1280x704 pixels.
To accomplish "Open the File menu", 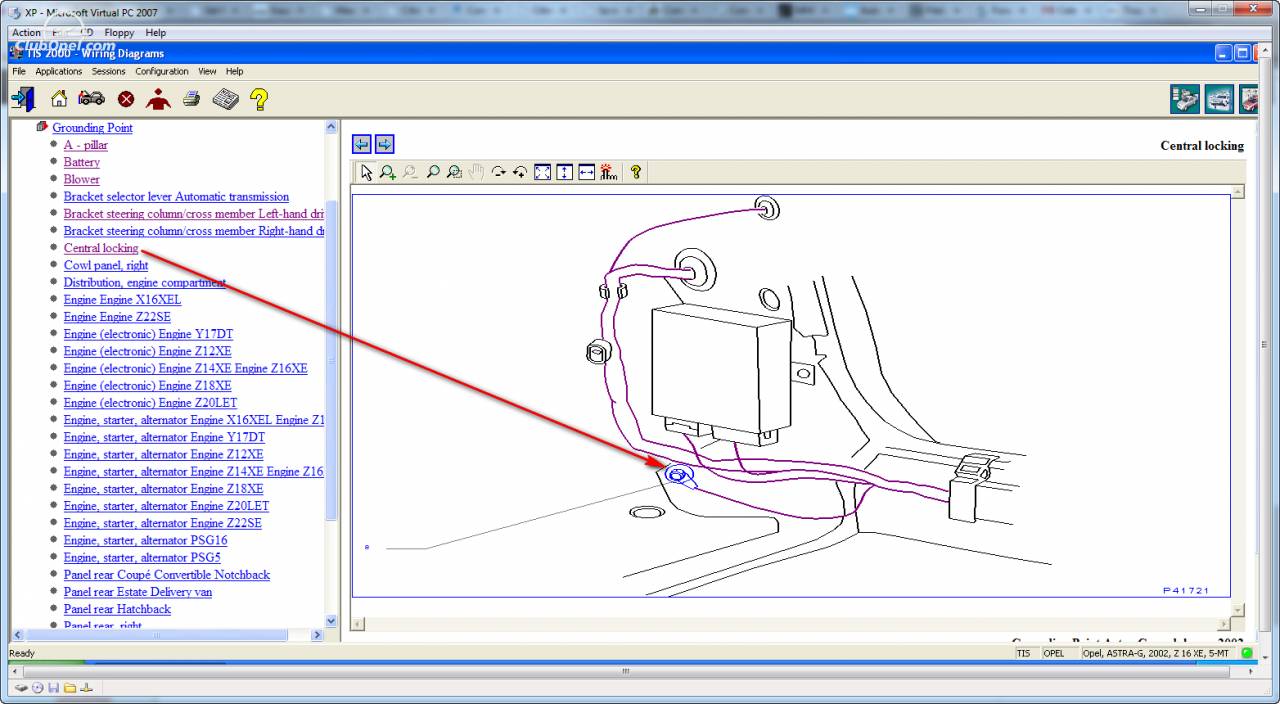I will pyautogui.click(x=19, y=71).
